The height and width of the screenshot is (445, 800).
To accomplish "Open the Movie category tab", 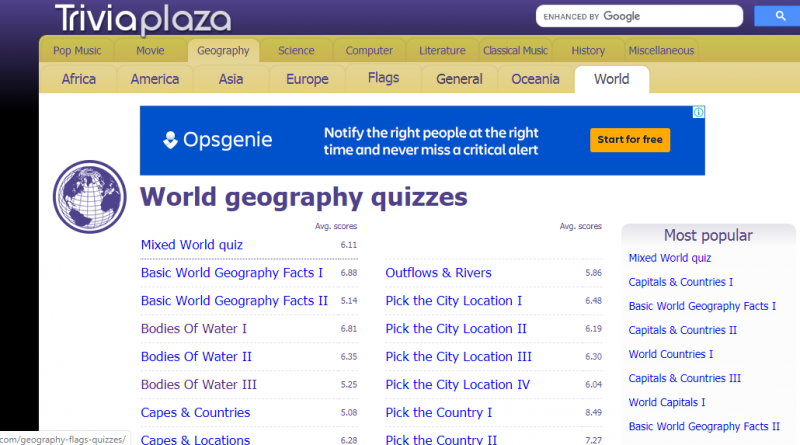I will [x=150, y=51].
